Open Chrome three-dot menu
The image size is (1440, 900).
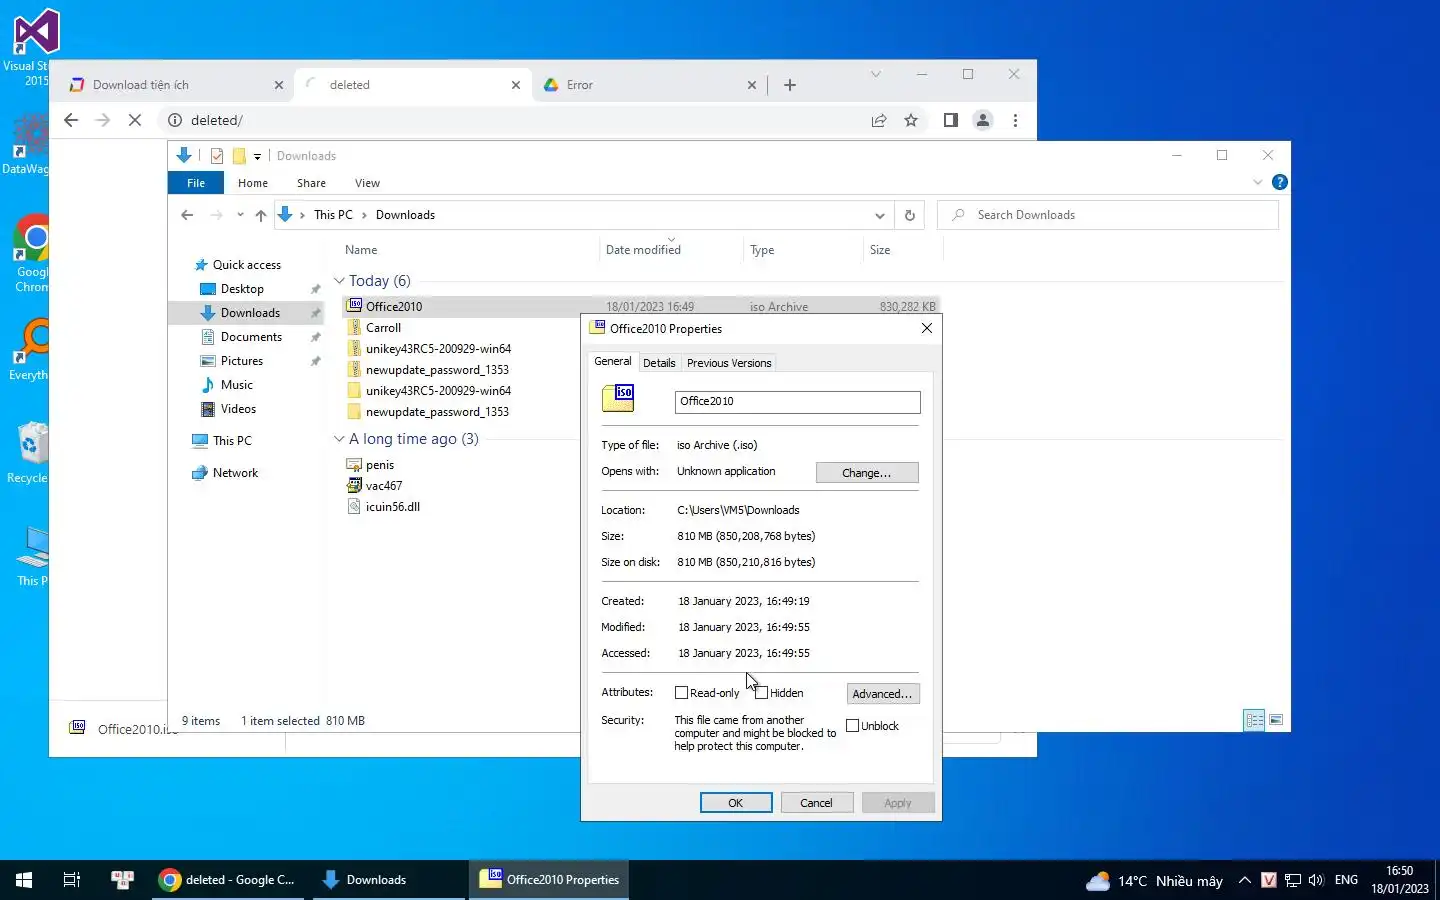tap(1015, 120)
